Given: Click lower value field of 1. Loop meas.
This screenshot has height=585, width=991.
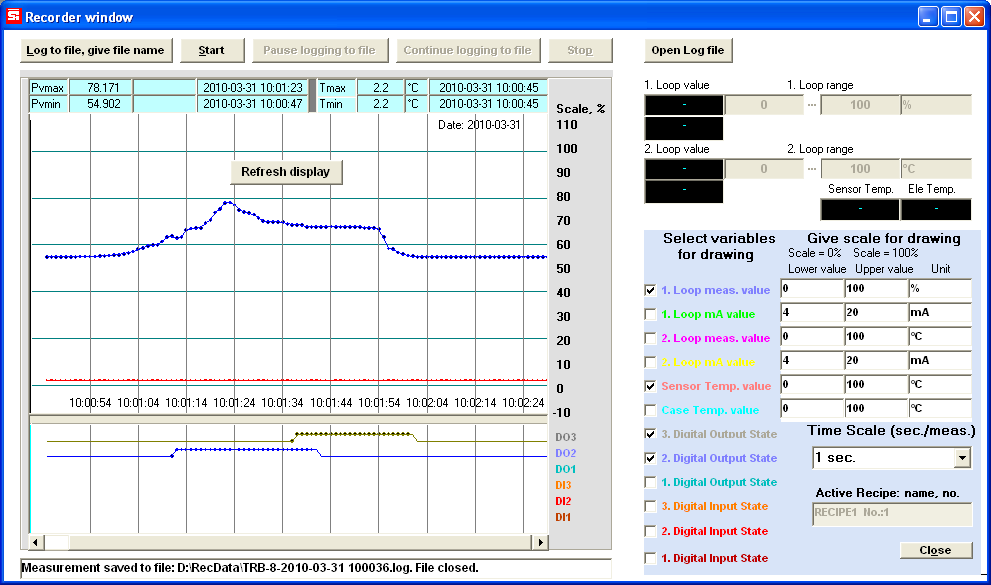Looking at the screenshot, I should click(x=812, y=289).
